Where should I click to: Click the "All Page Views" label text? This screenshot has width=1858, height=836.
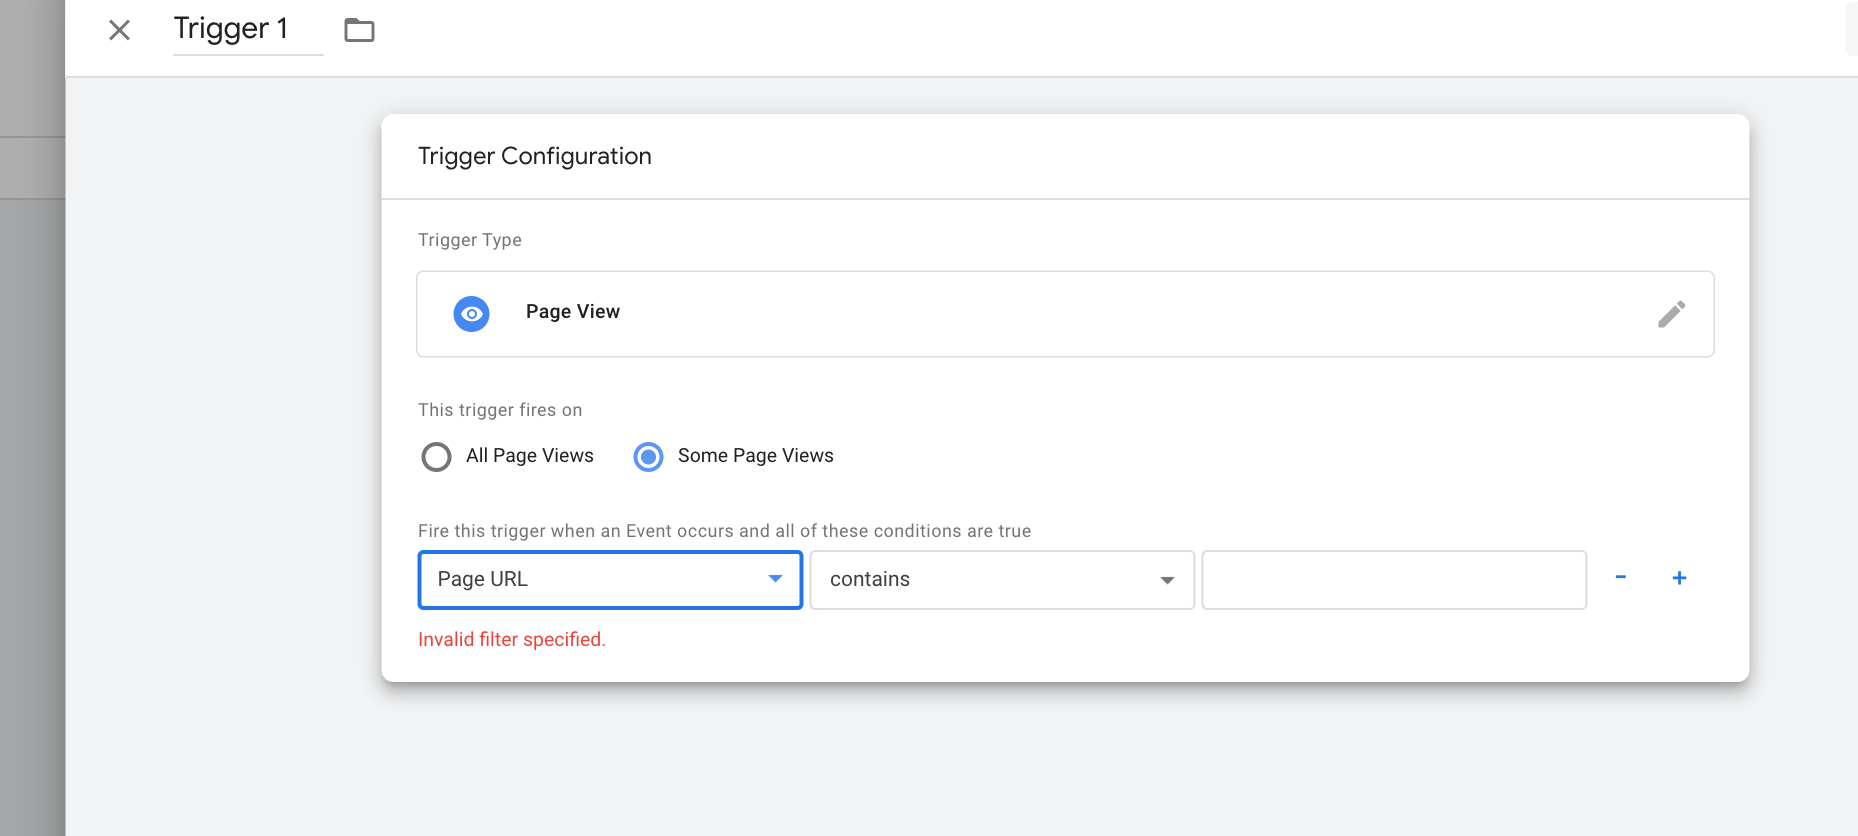click(529, 456)
